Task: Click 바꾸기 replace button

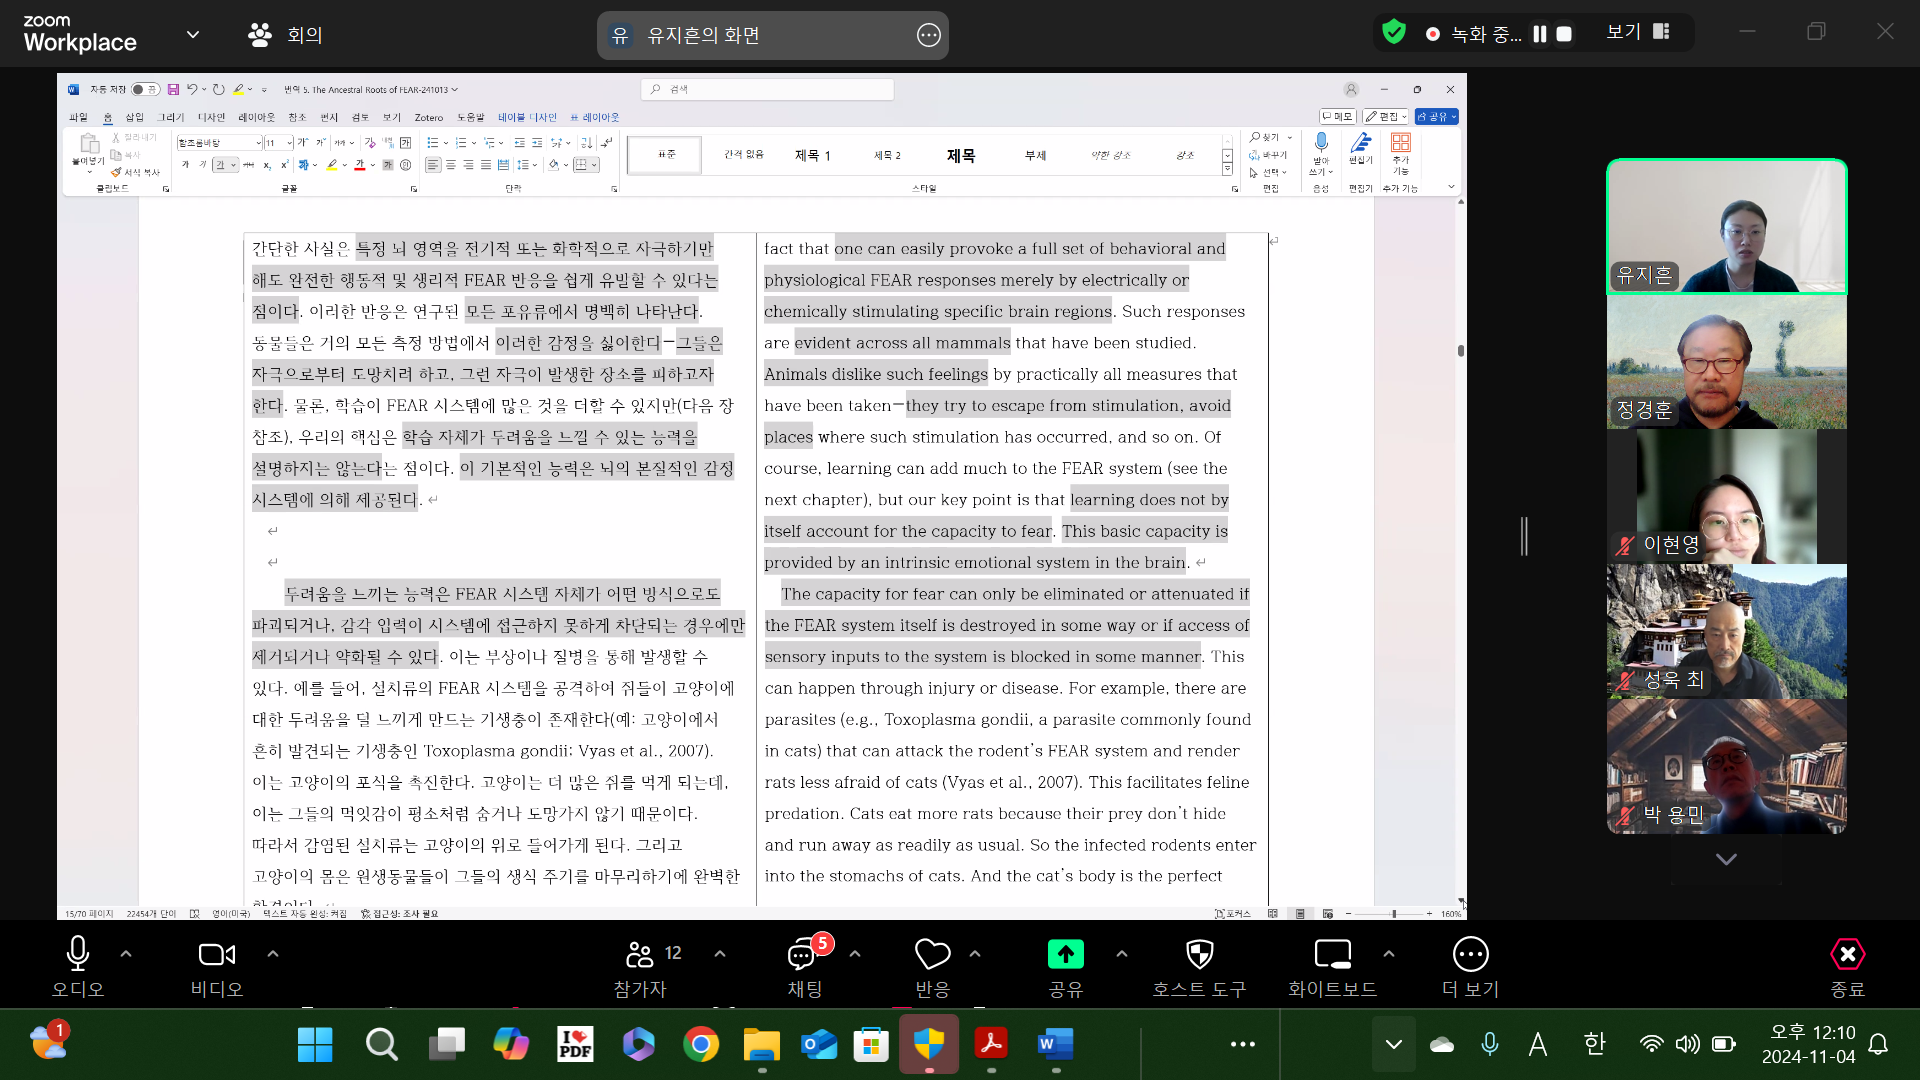Action: (1268, 155)
